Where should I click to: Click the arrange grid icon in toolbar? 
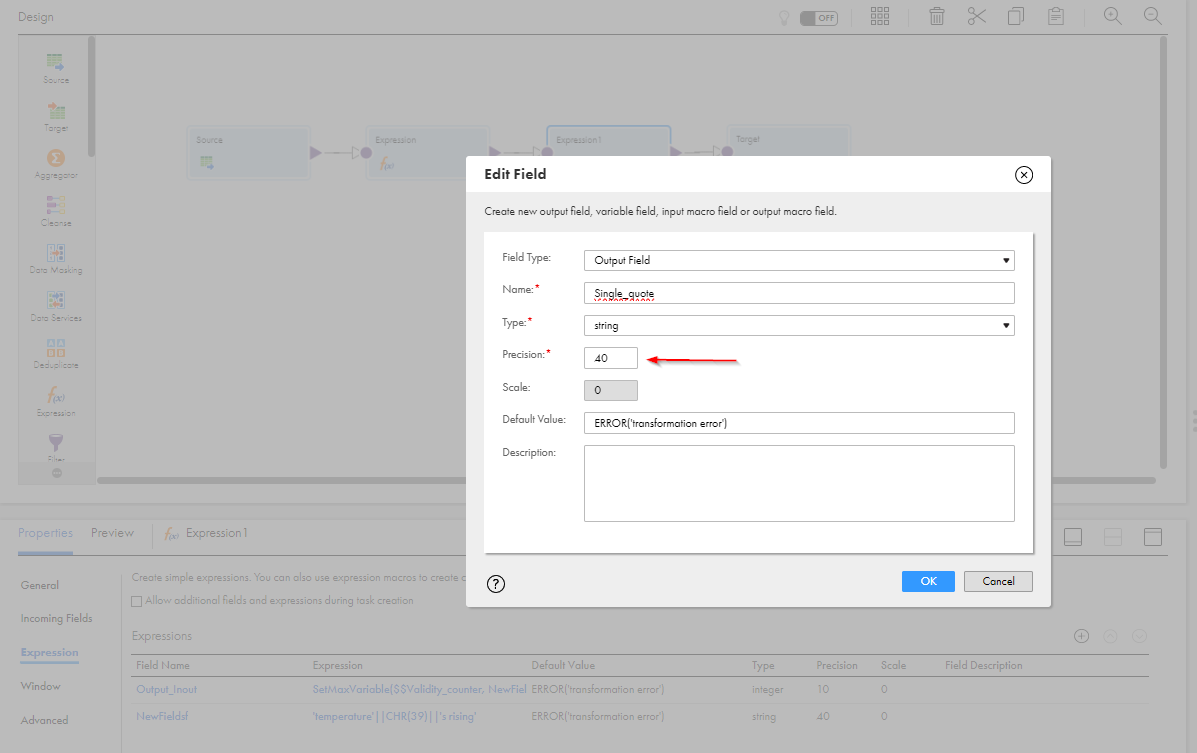point(879,16)
